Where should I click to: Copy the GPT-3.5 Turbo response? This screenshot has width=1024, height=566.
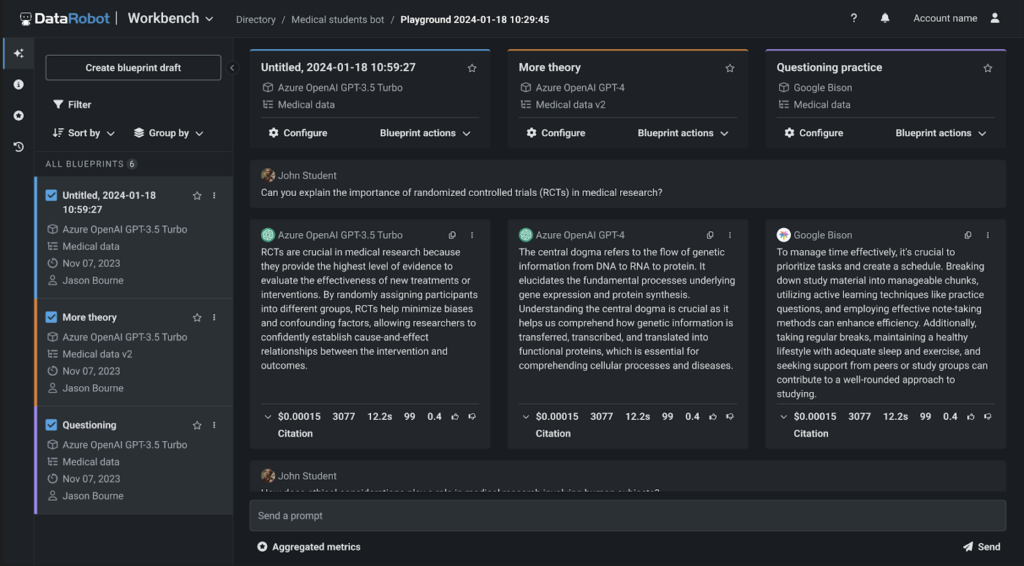pos(452,235)
